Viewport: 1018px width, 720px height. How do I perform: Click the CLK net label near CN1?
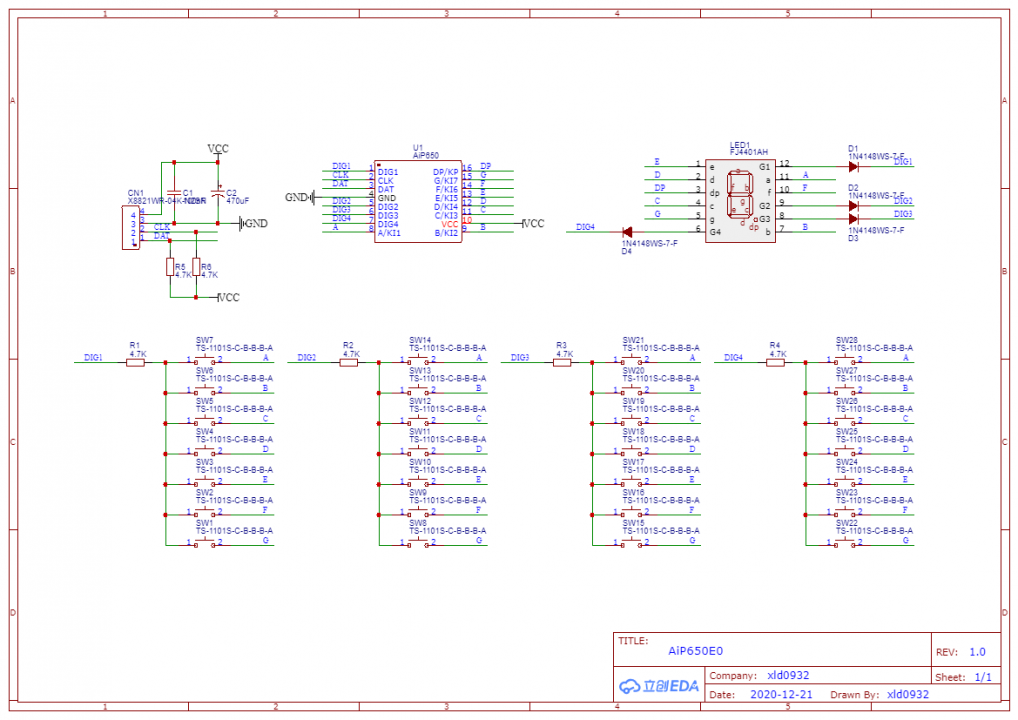pyautogui.click(x=162, y=227)
